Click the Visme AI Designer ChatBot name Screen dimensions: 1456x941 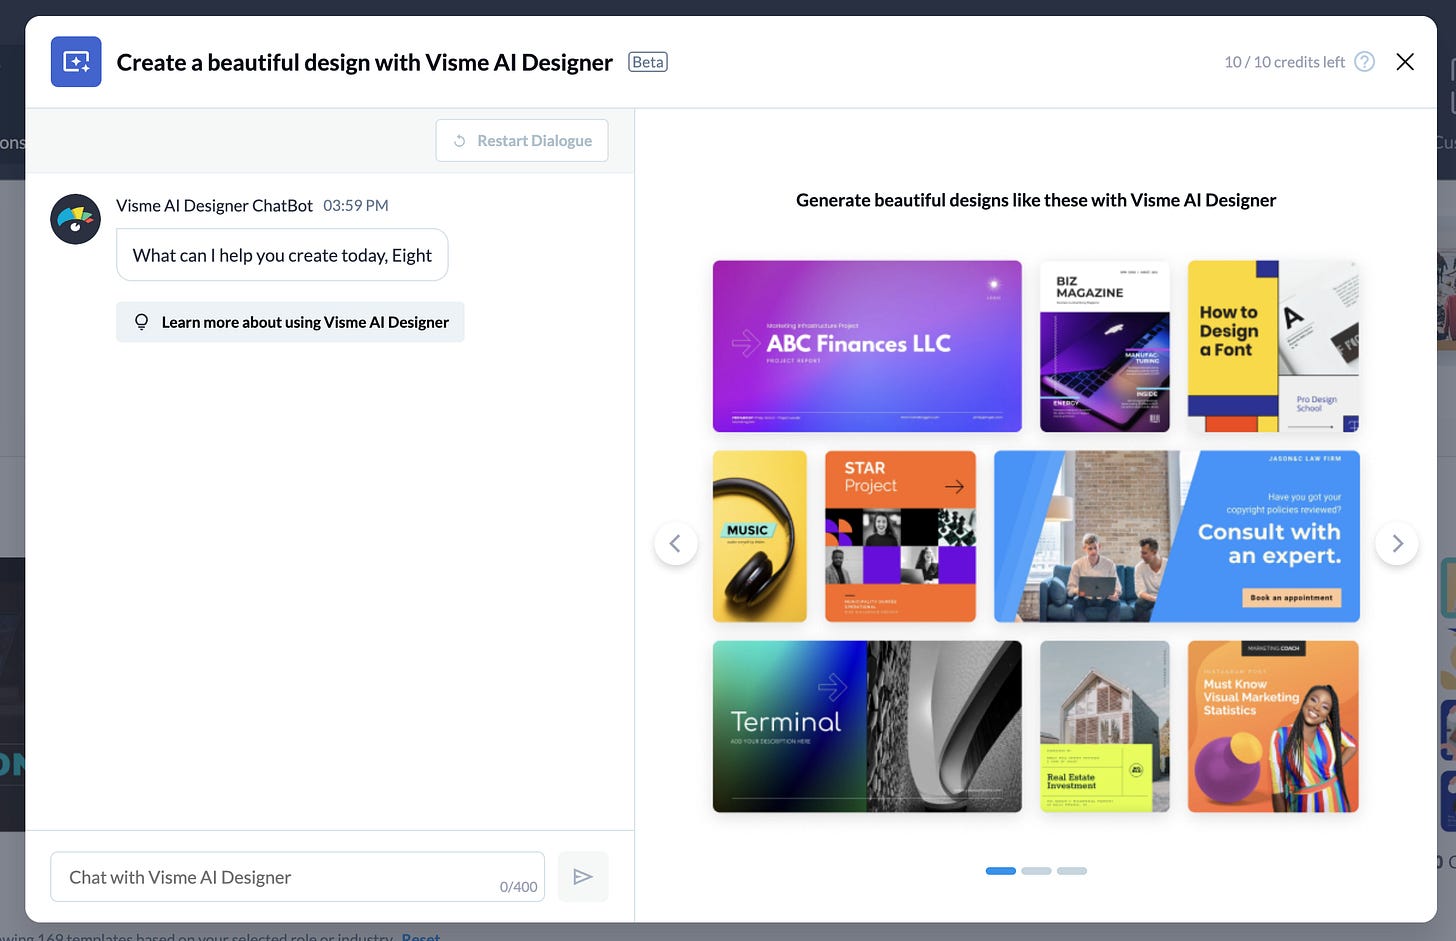click(214, 205)
